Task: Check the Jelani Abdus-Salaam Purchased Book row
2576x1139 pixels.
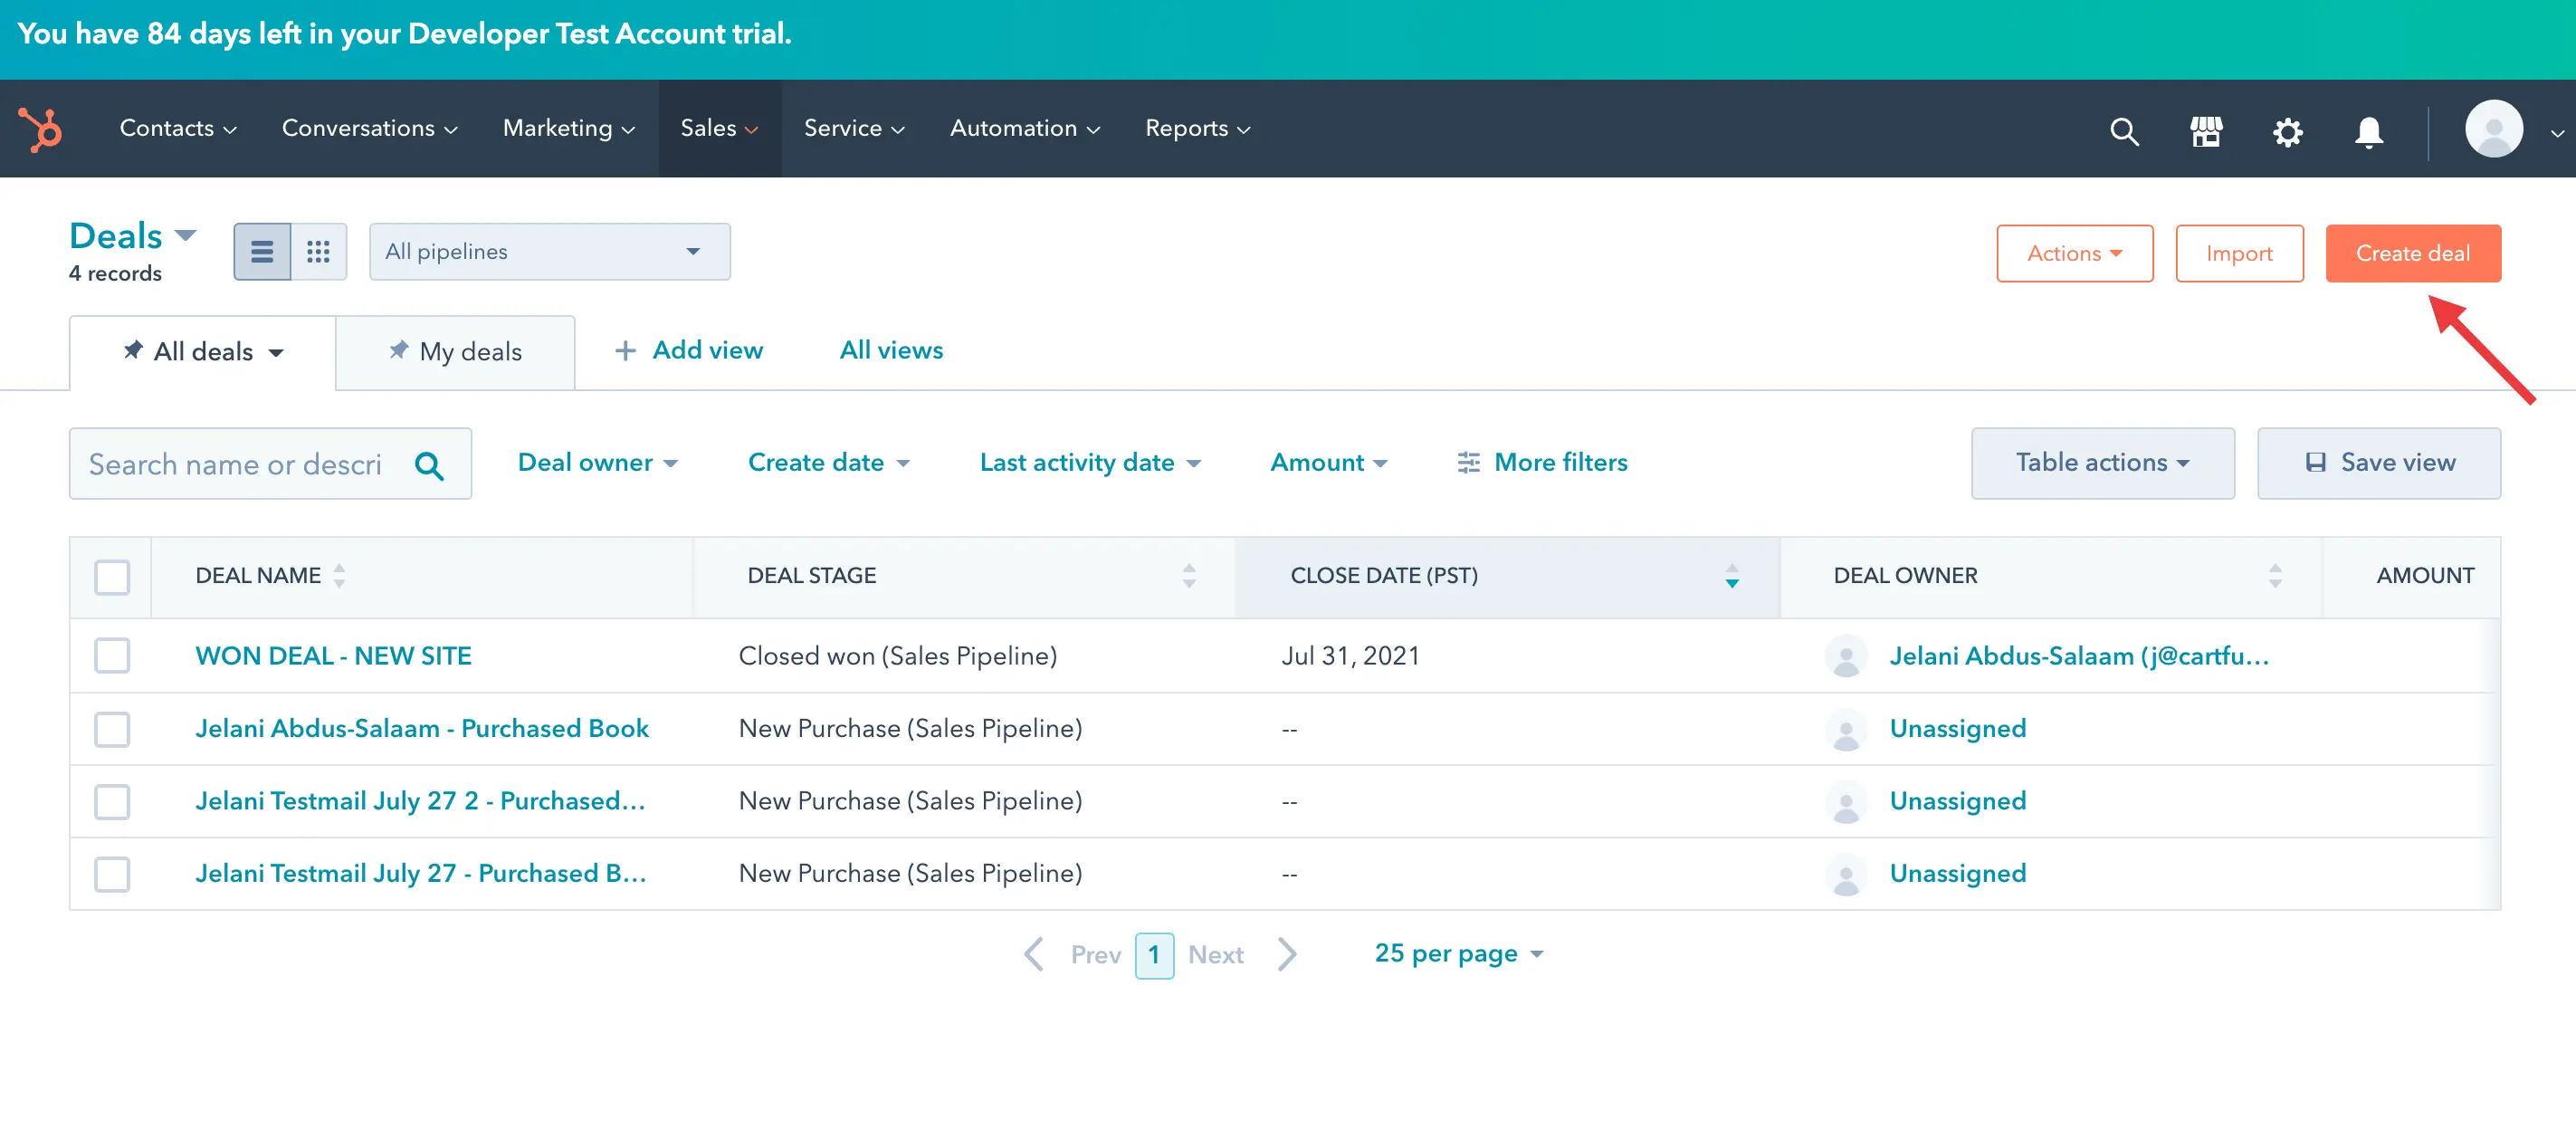Action: click(x=112, y=729)
